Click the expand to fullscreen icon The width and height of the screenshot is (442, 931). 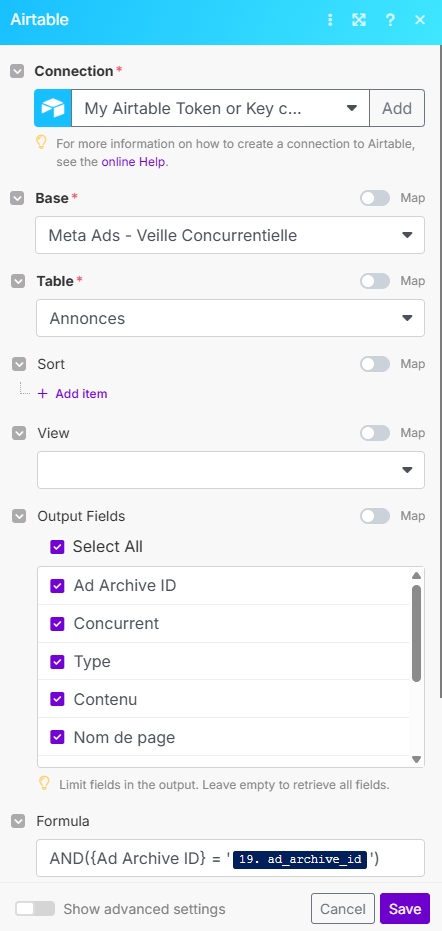(359, 20)
